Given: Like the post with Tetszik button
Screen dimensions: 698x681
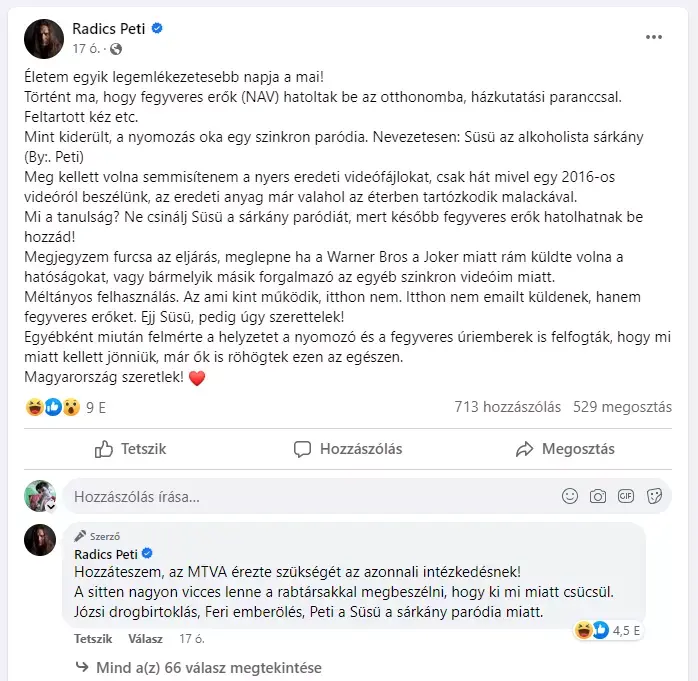Looking at the screenshot, I should click(130, 449).
